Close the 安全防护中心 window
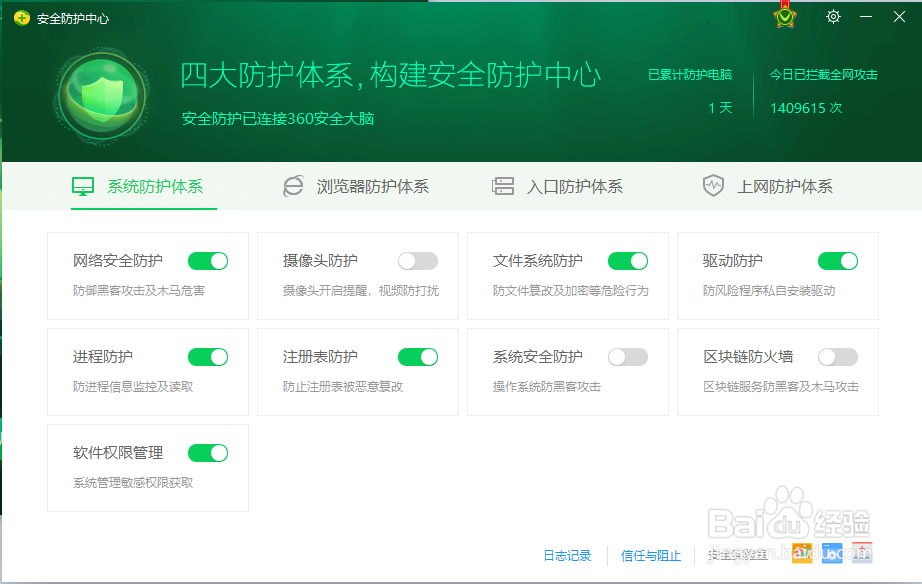 [x=899, y=17]
